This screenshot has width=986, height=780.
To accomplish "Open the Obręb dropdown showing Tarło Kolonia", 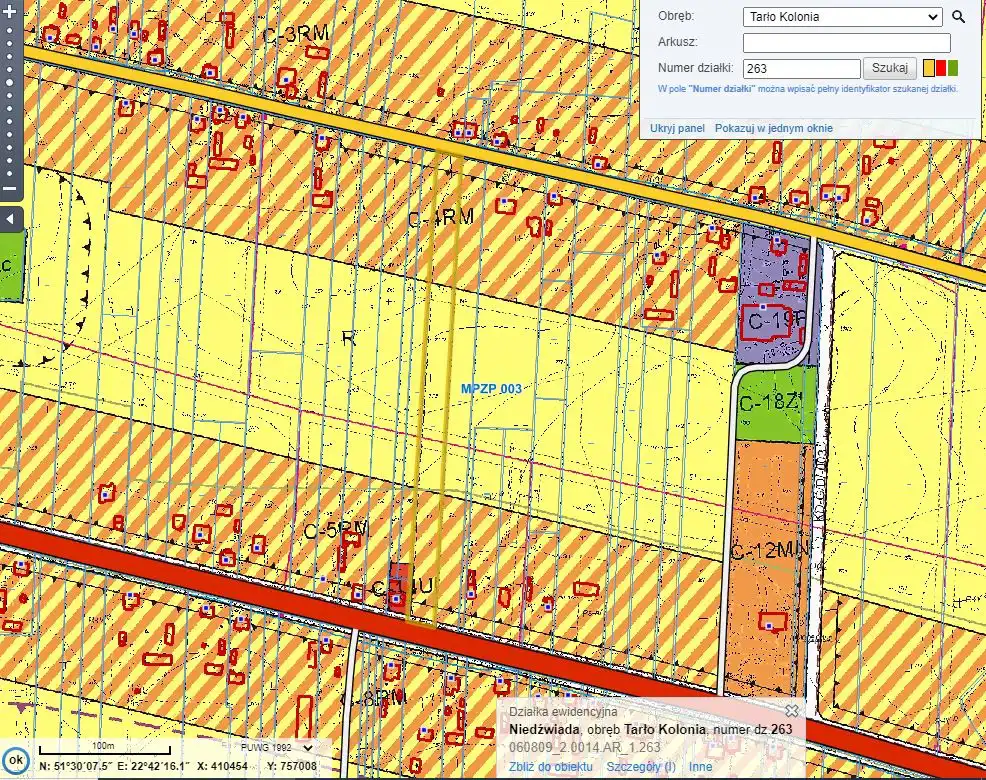I will (x=842, y=17).
